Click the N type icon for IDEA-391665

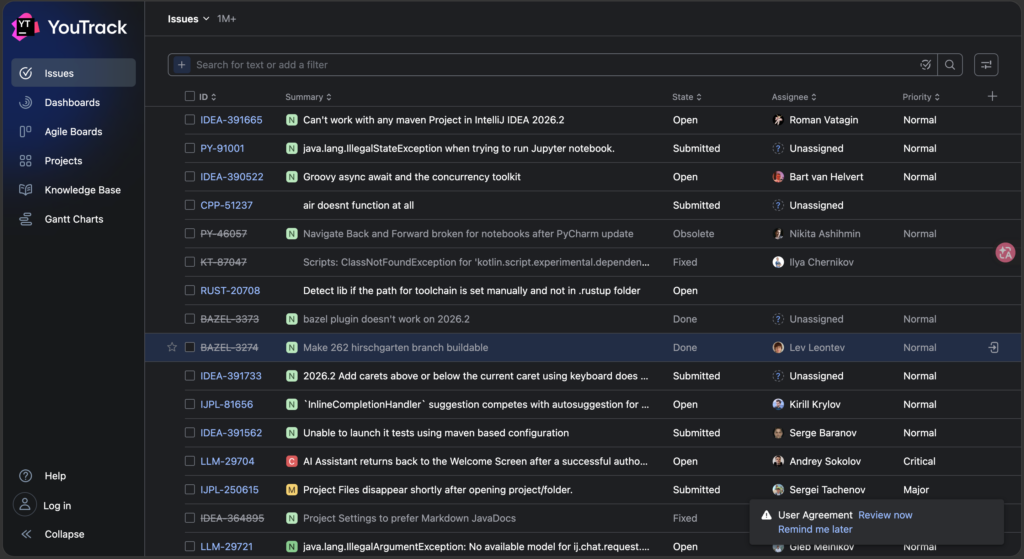292,120
